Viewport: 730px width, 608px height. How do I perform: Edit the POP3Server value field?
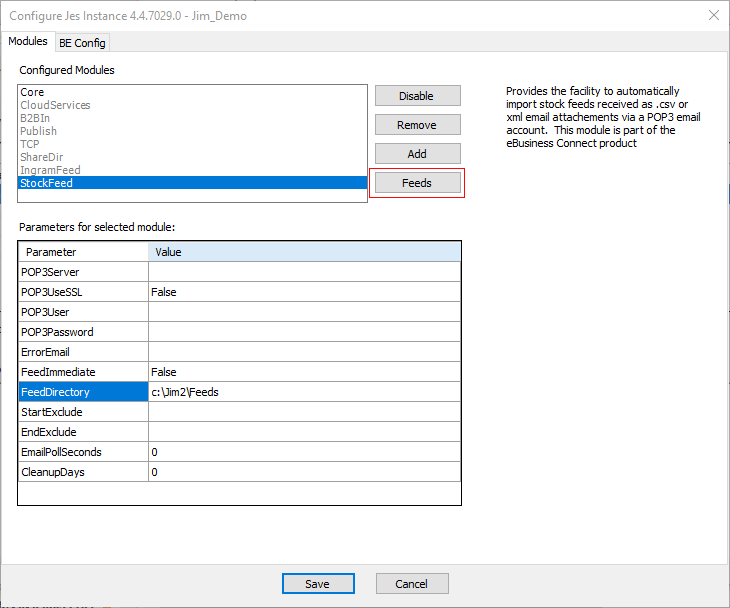[x=304, y=272]
